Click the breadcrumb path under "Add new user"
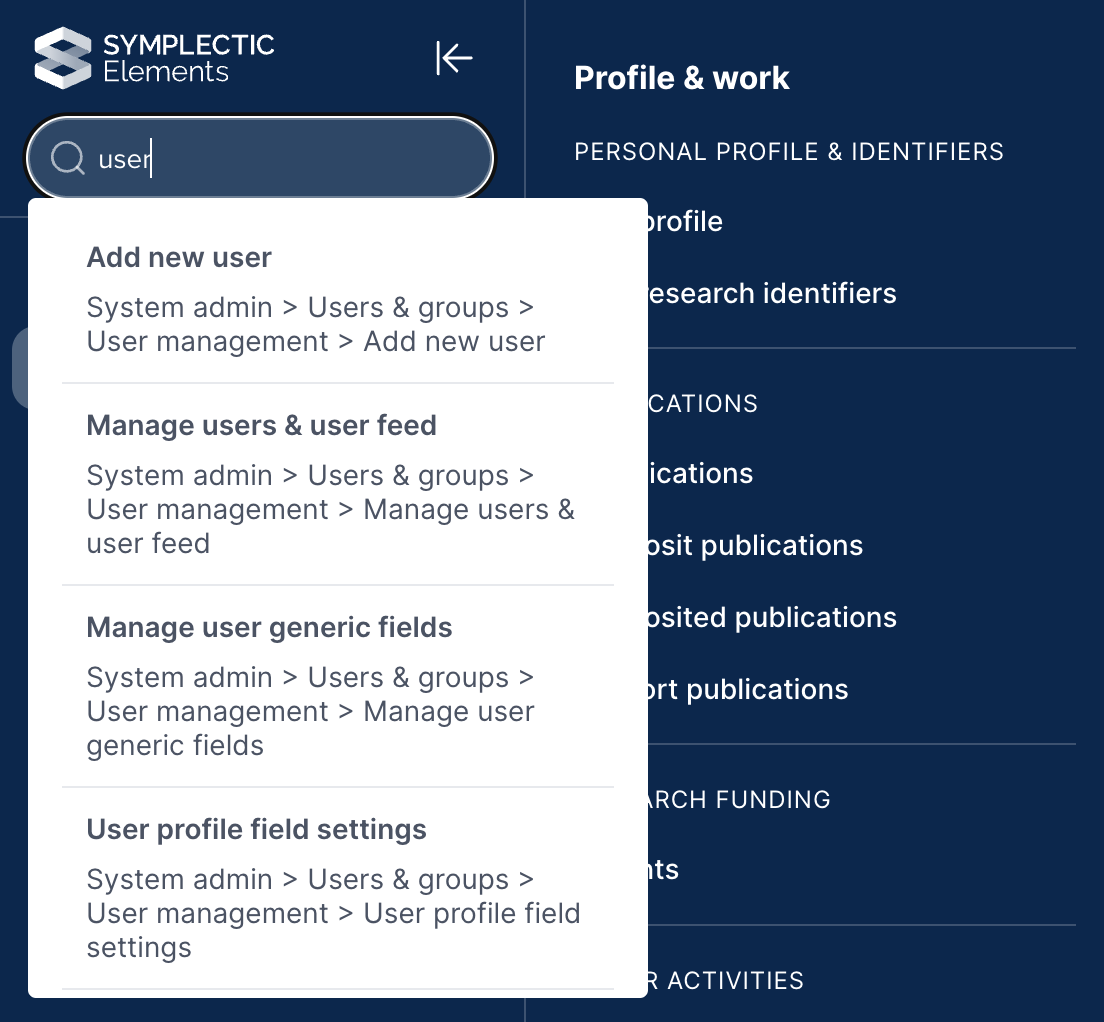This screenshot has height=1022, width=1104. pos(315,325)
